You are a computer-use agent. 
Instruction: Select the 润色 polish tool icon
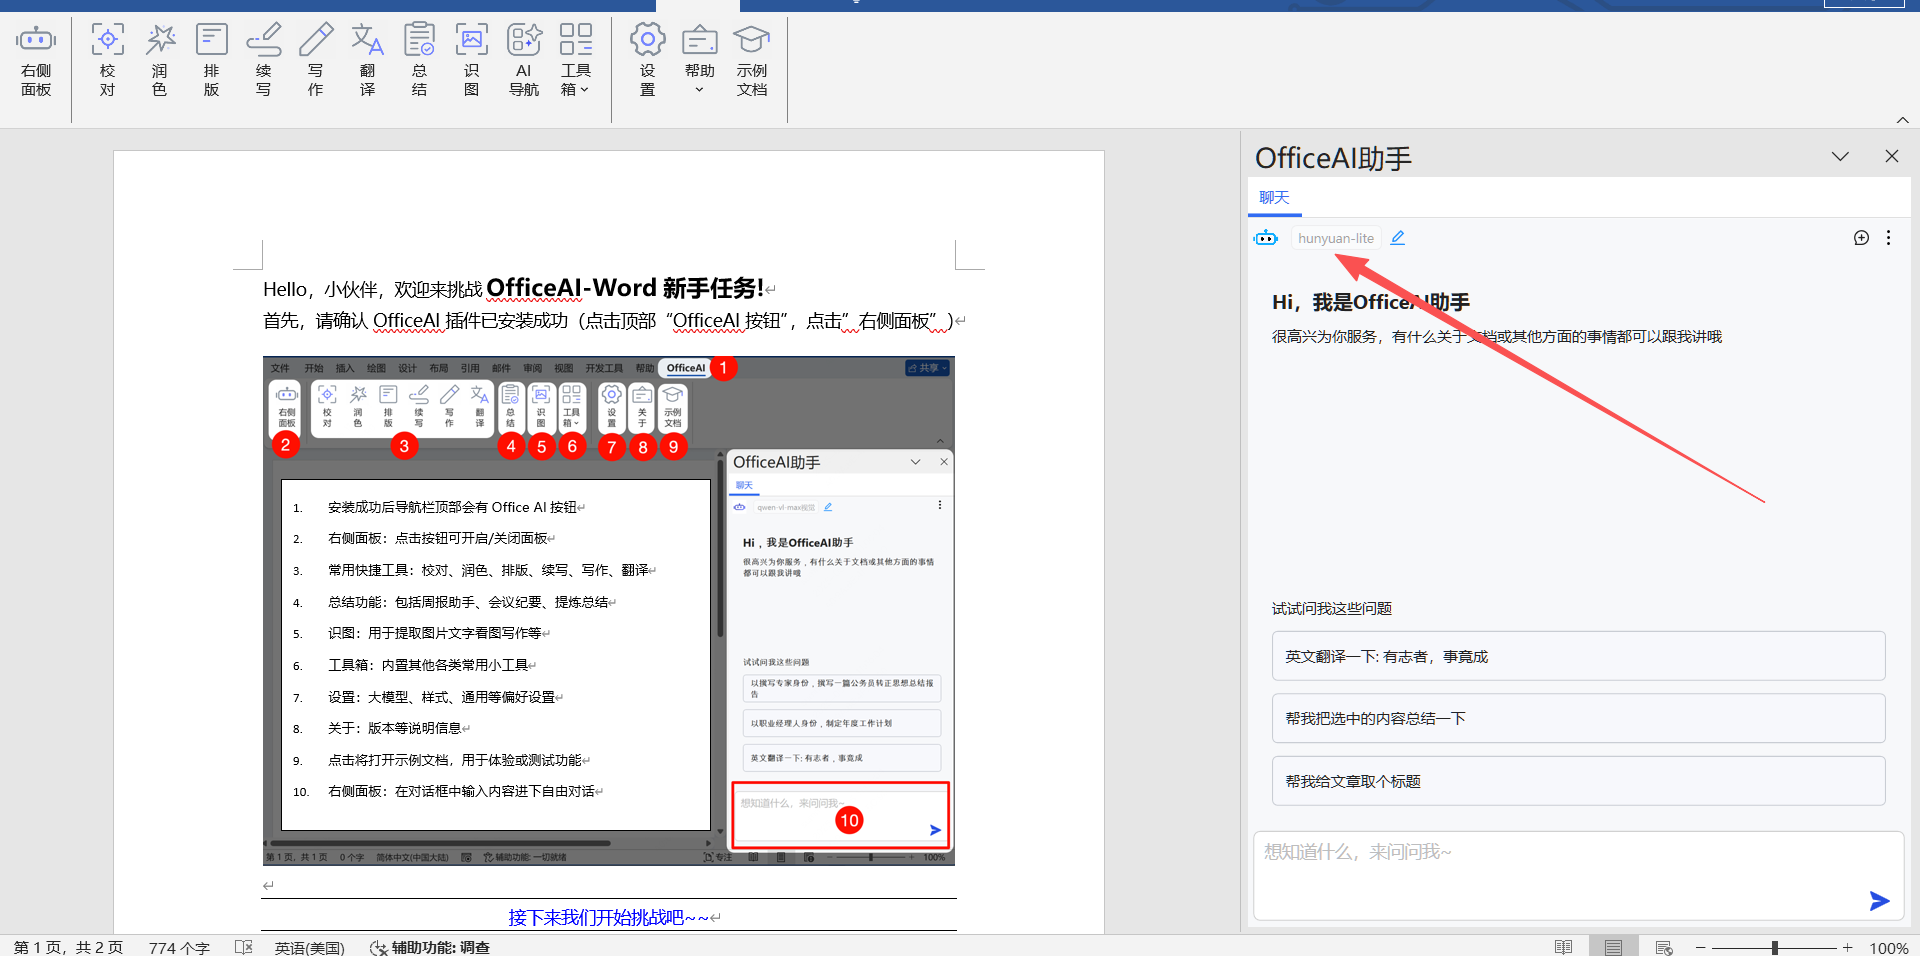point(160,60)
